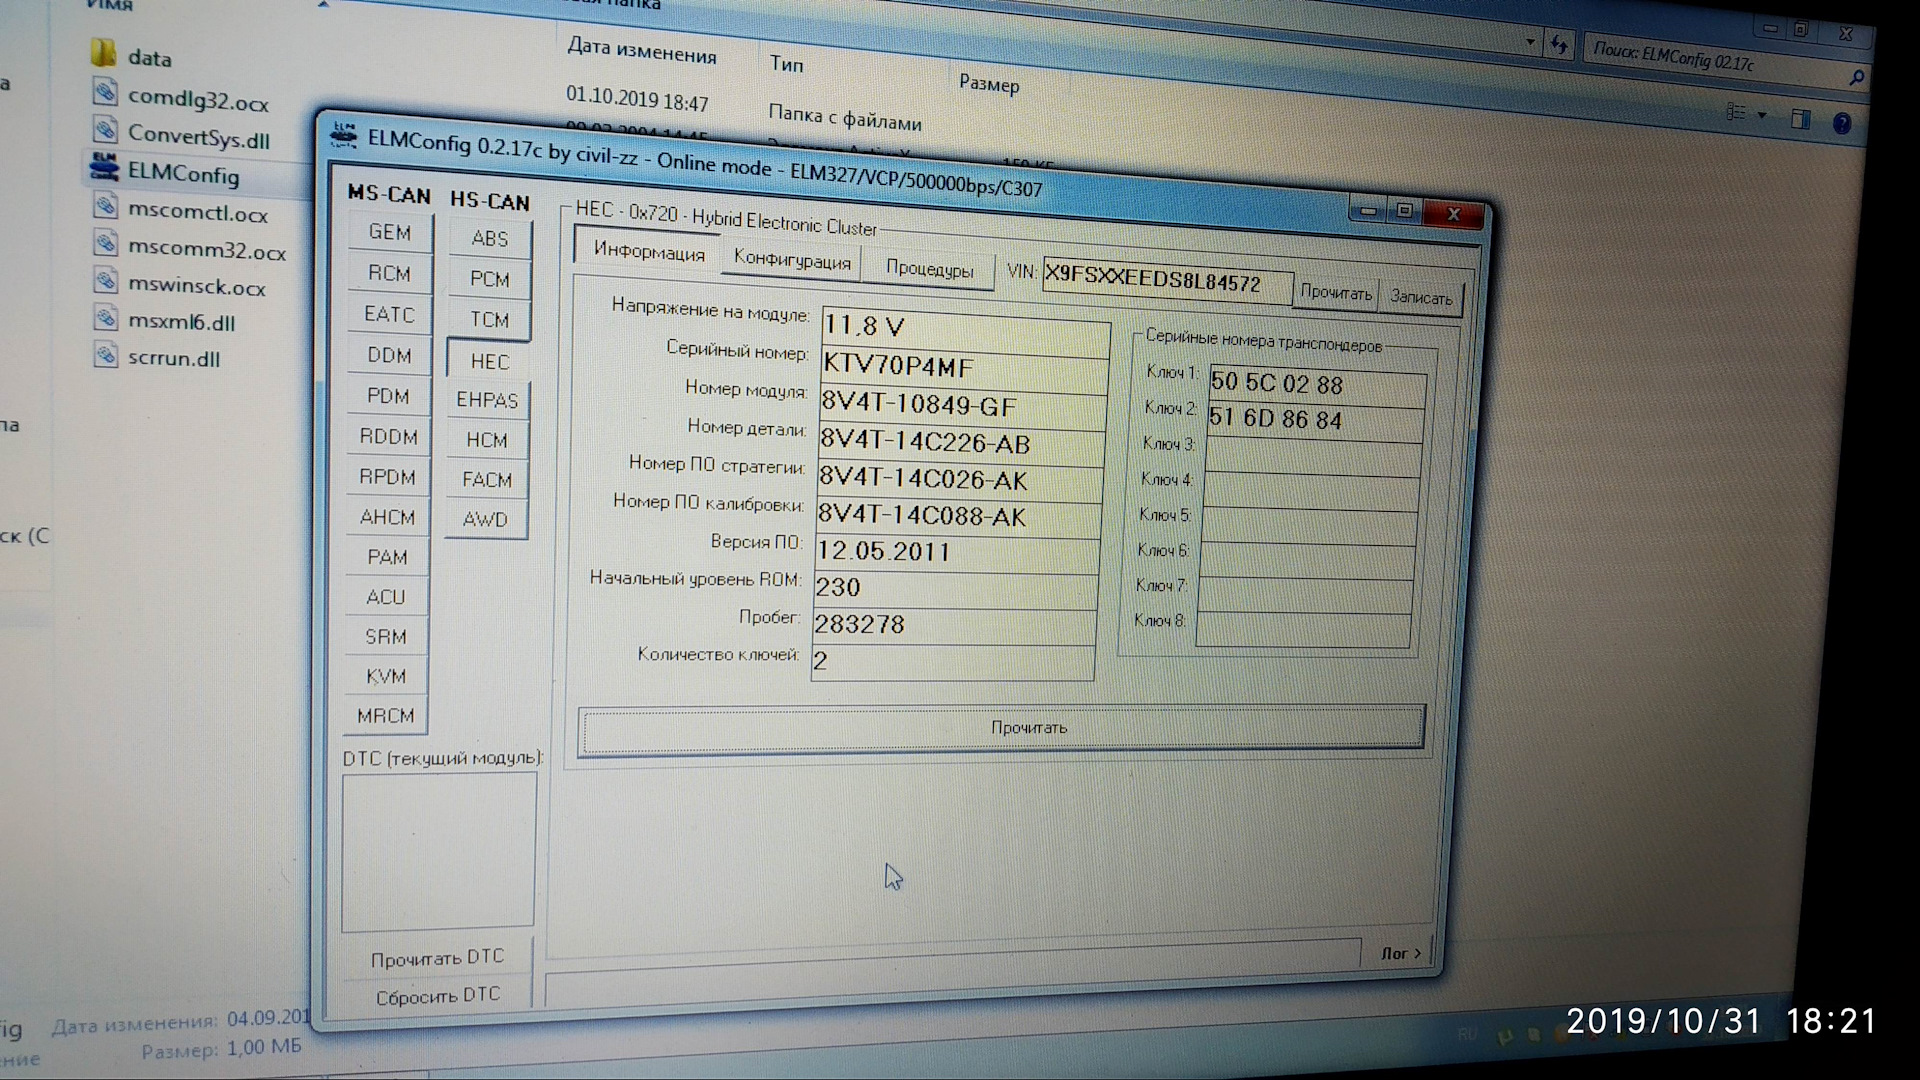Click the Количество ключей value field
This screenshot has width=1920, height=1080.
point(953,662)
